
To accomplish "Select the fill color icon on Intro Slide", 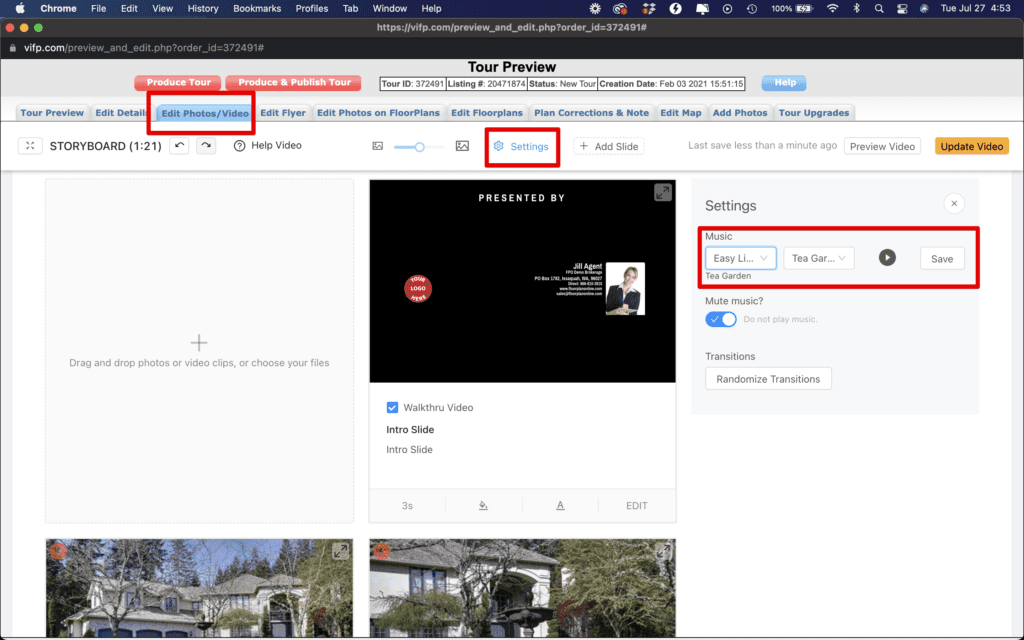I will pos(484,505).
